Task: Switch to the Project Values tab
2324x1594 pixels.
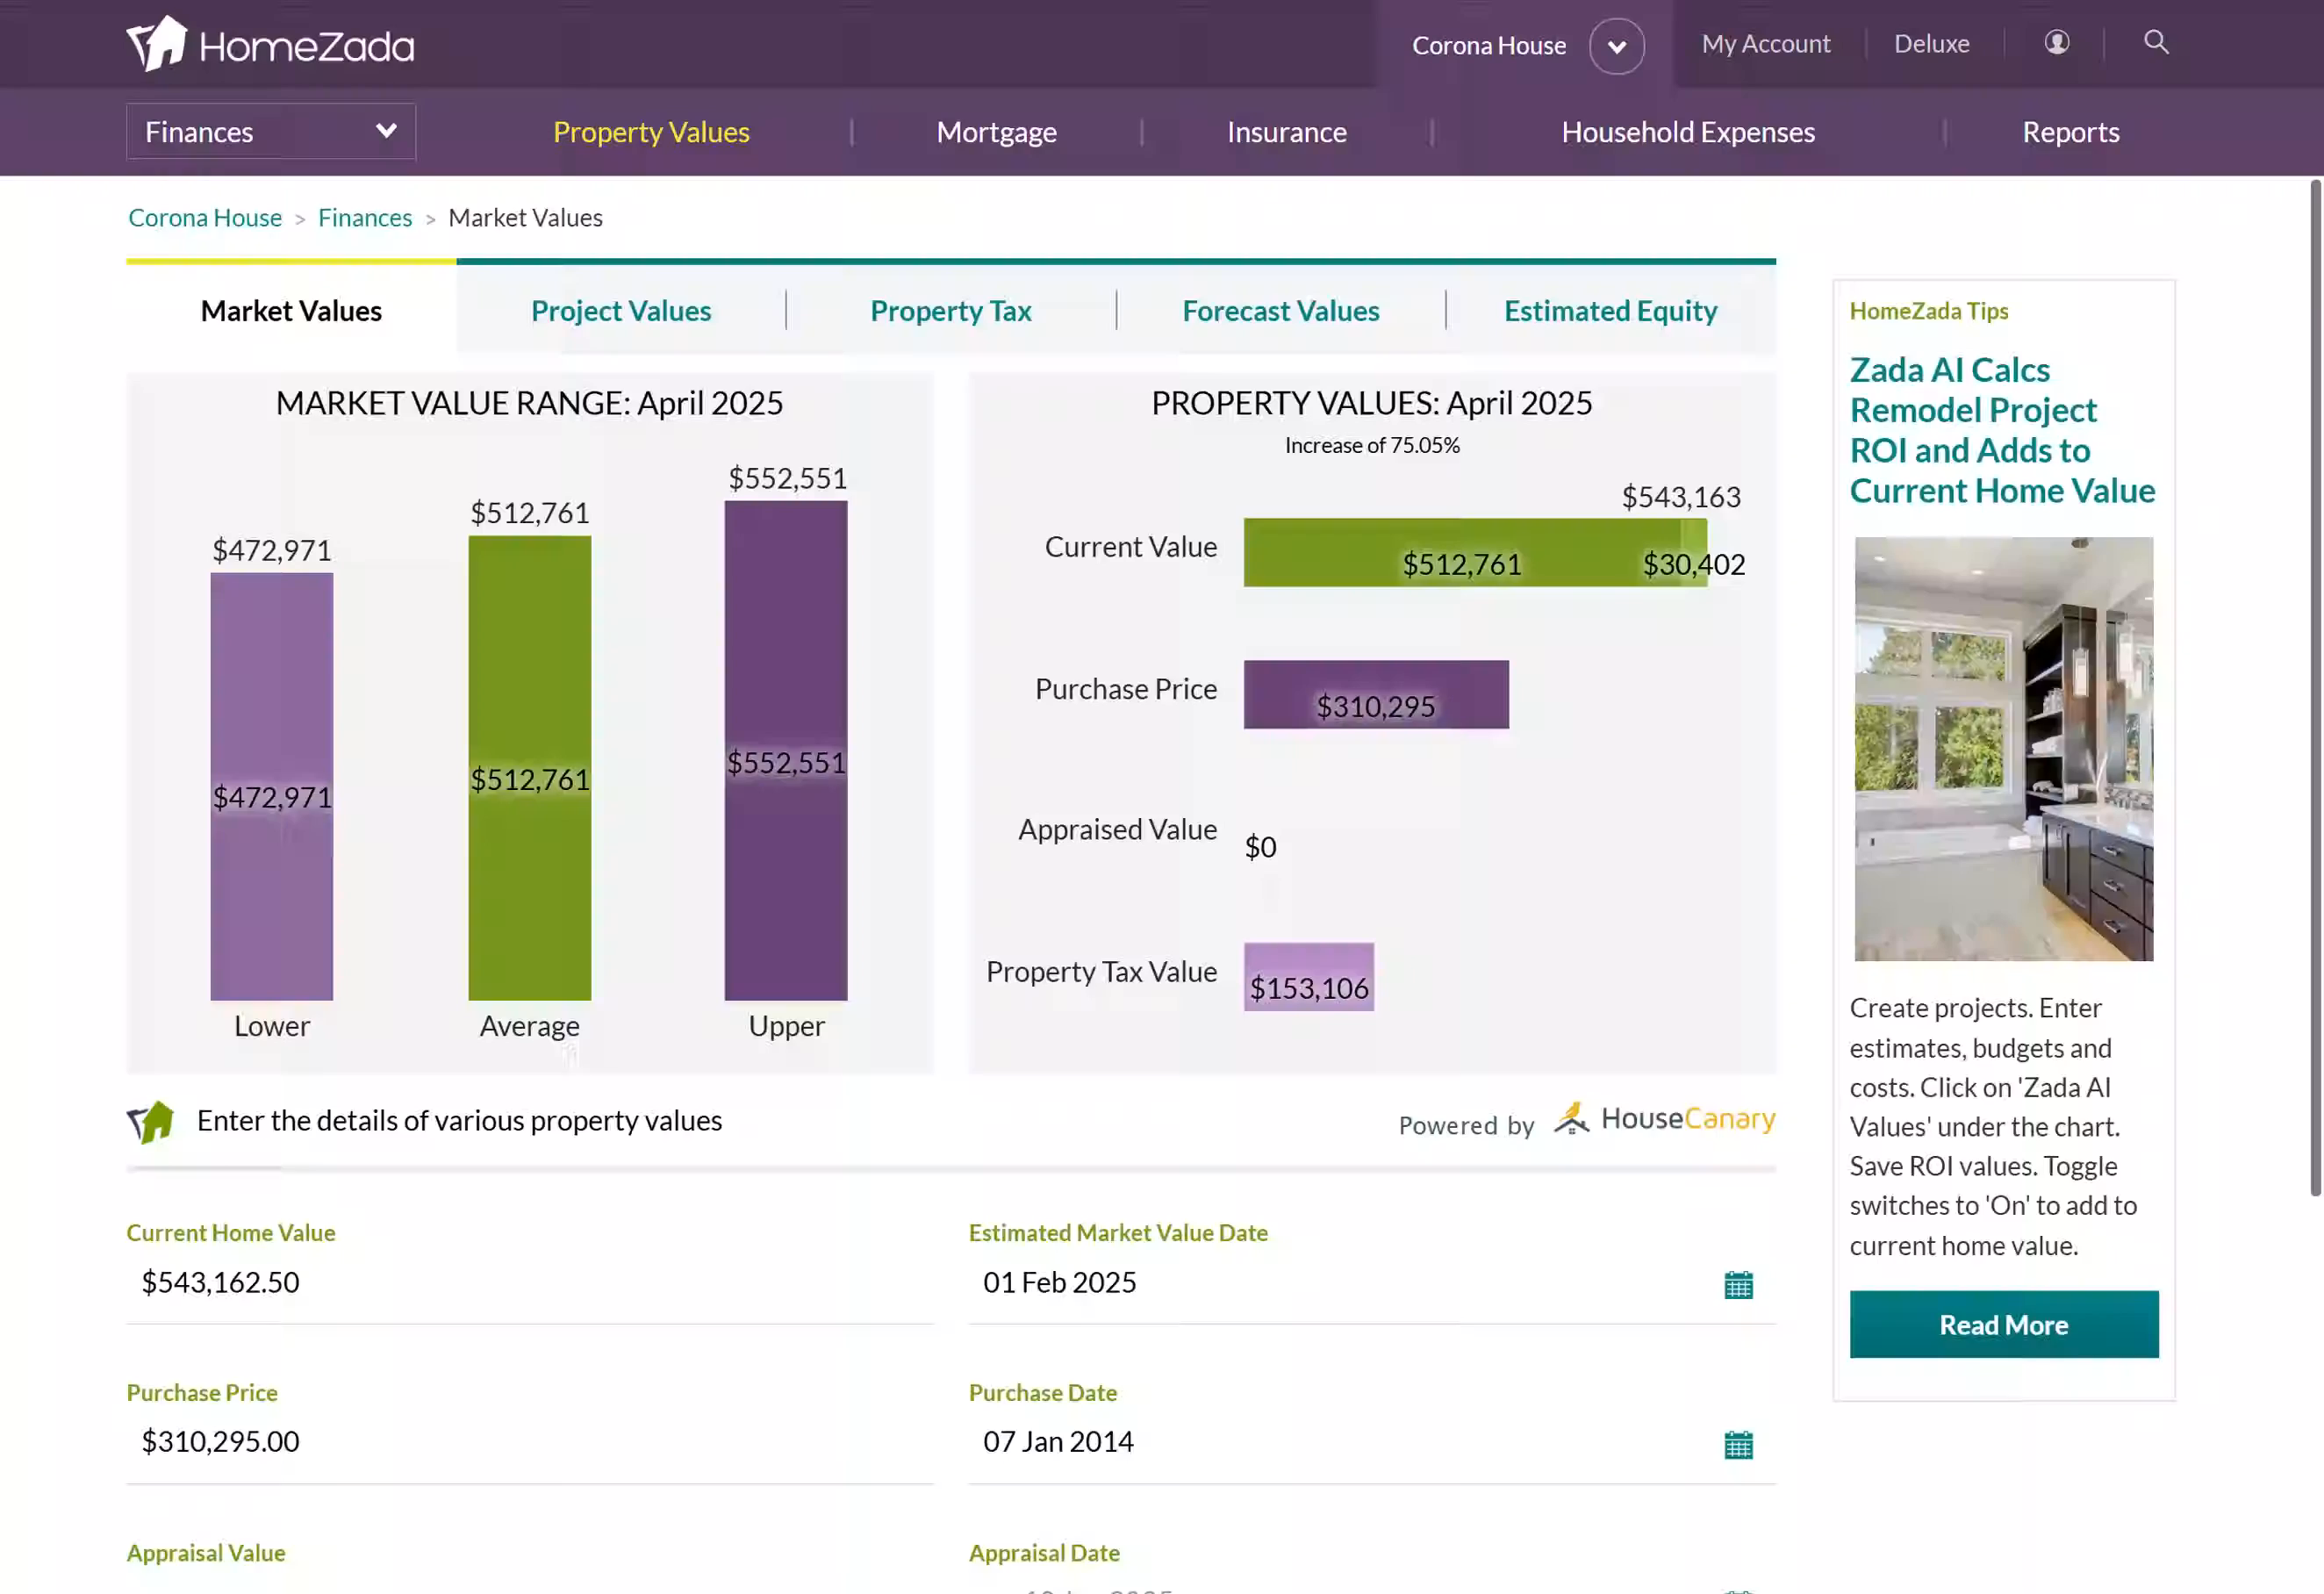Action: pos(621,311)
